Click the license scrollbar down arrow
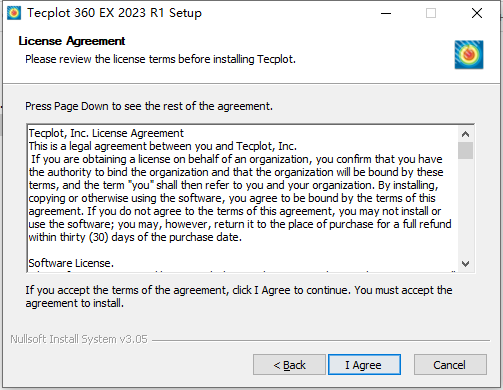 click(x=465, y=264)
